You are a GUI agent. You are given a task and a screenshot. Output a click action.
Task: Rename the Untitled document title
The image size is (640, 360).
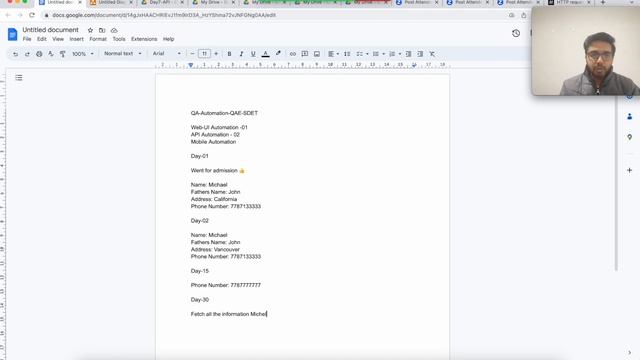pyautogui.click(x=50, y=30)
